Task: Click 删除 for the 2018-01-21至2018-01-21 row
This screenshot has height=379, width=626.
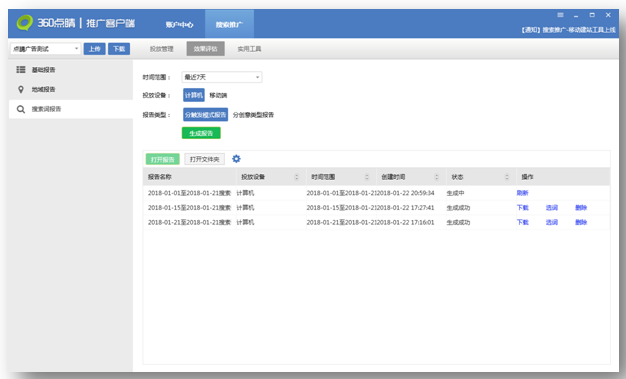Action: [581, 222]
